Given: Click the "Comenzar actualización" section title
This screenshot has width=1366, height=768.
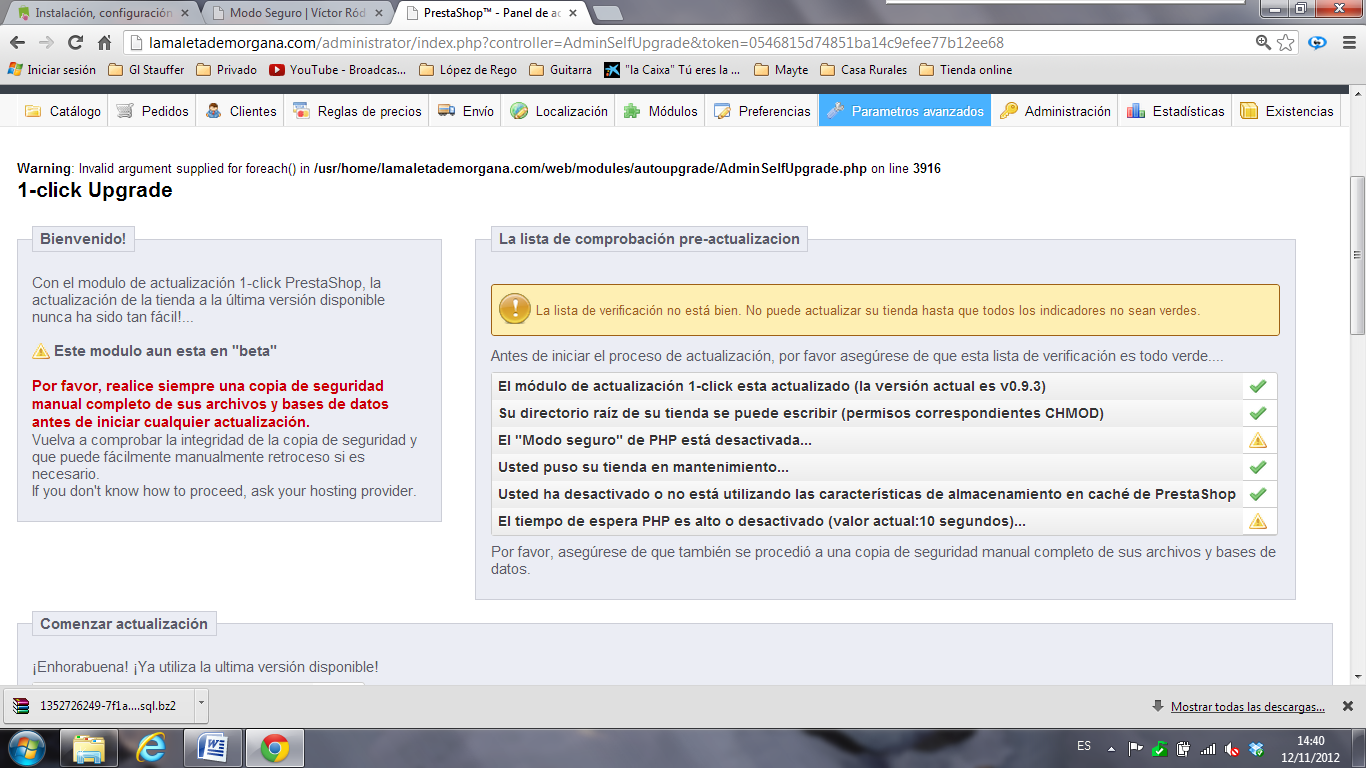Looking at the screenshot, I should [124, 624].
